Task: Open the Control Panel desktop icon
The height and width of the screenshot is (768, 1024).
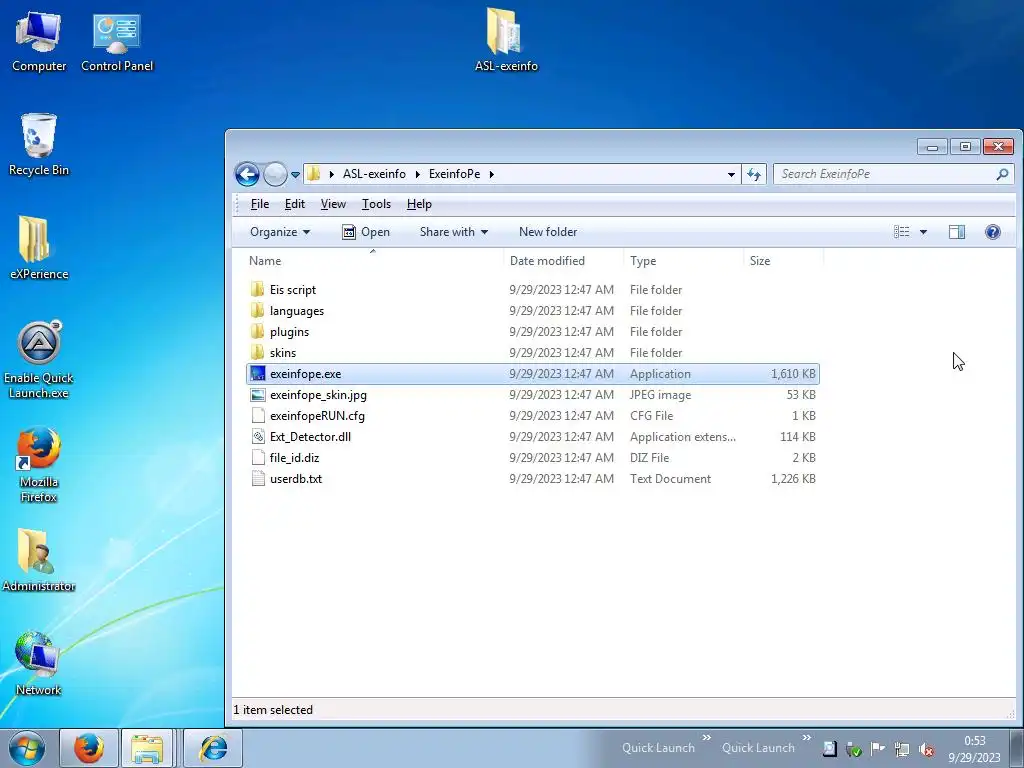Action: 117,40
